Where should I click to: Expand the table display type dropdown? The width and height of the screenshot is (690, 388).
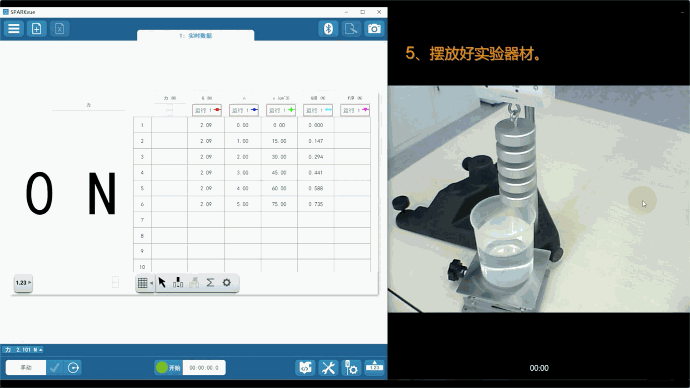145,283
